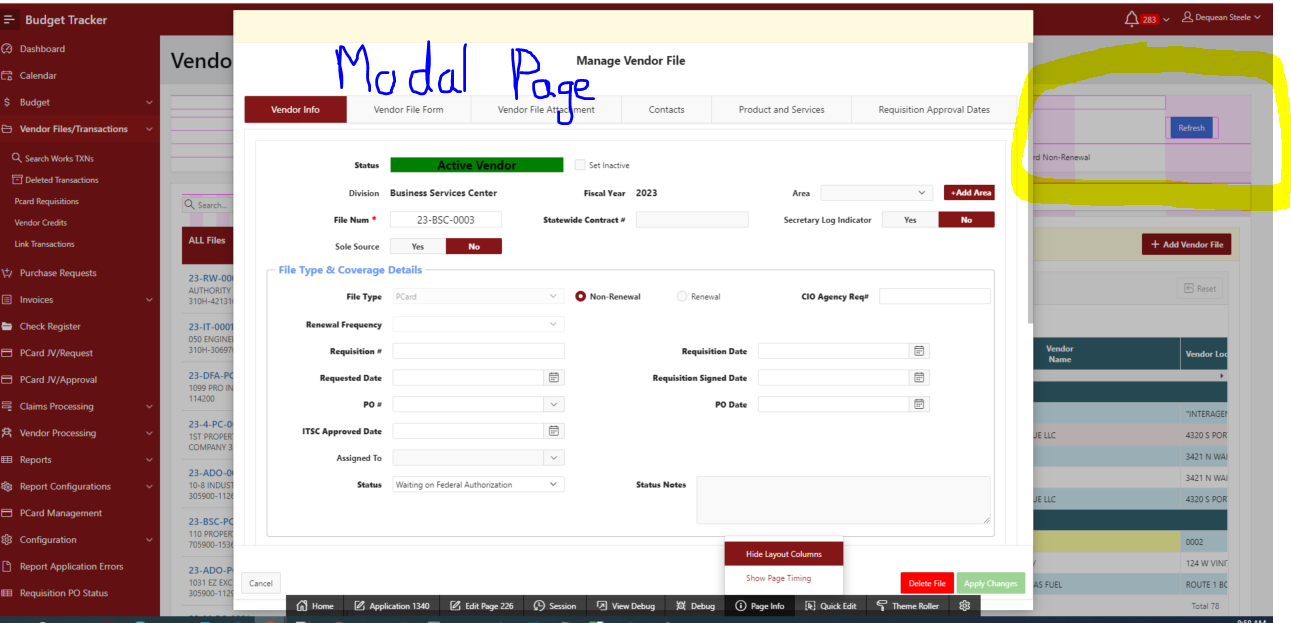Open Quick Edit in developer toolbar
This screenshot has height=623, width=1291.
[830, 606]
